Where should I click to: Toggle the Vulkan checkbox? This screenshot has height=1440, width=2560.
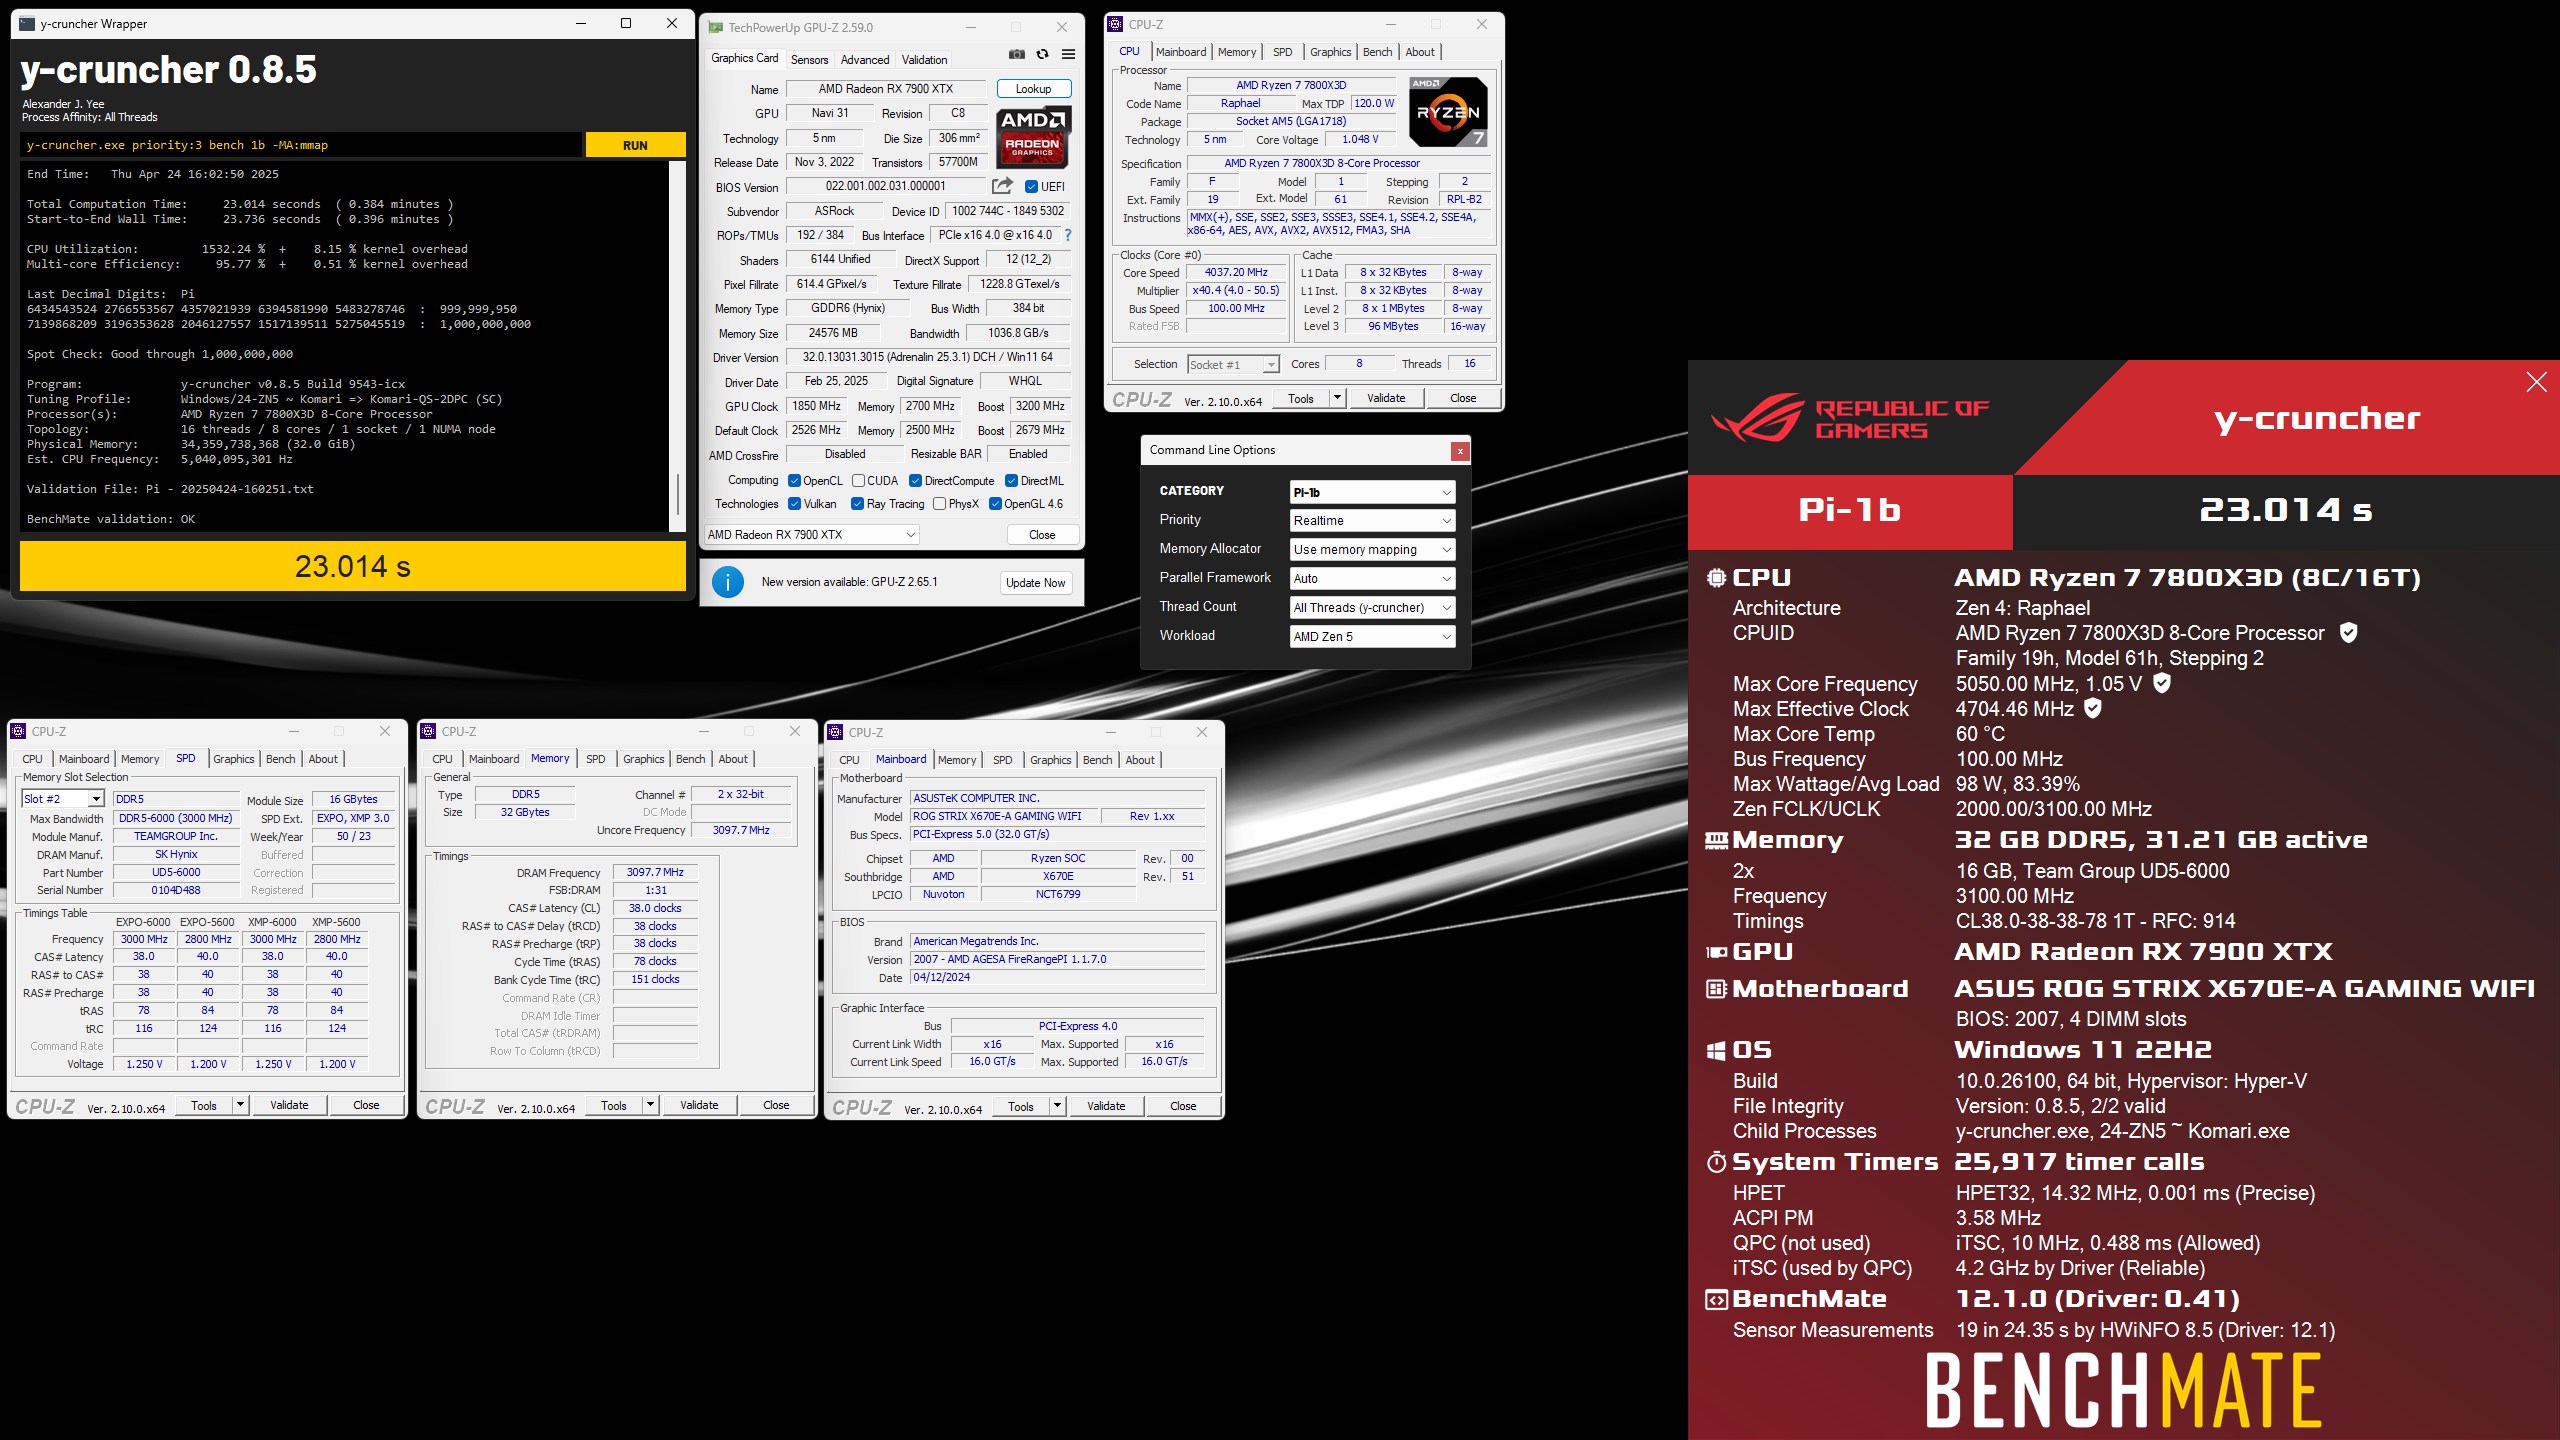coord(794,504)
